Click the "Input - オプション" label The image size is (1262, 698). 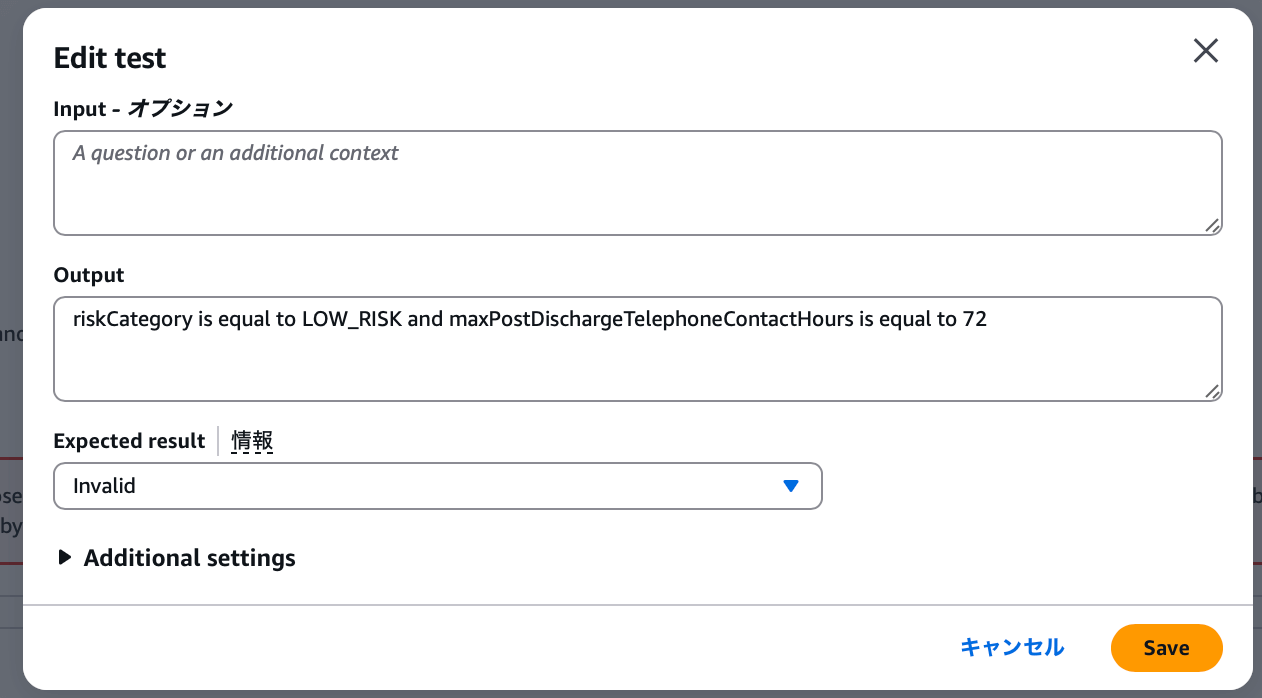click(x=142, y=109)
